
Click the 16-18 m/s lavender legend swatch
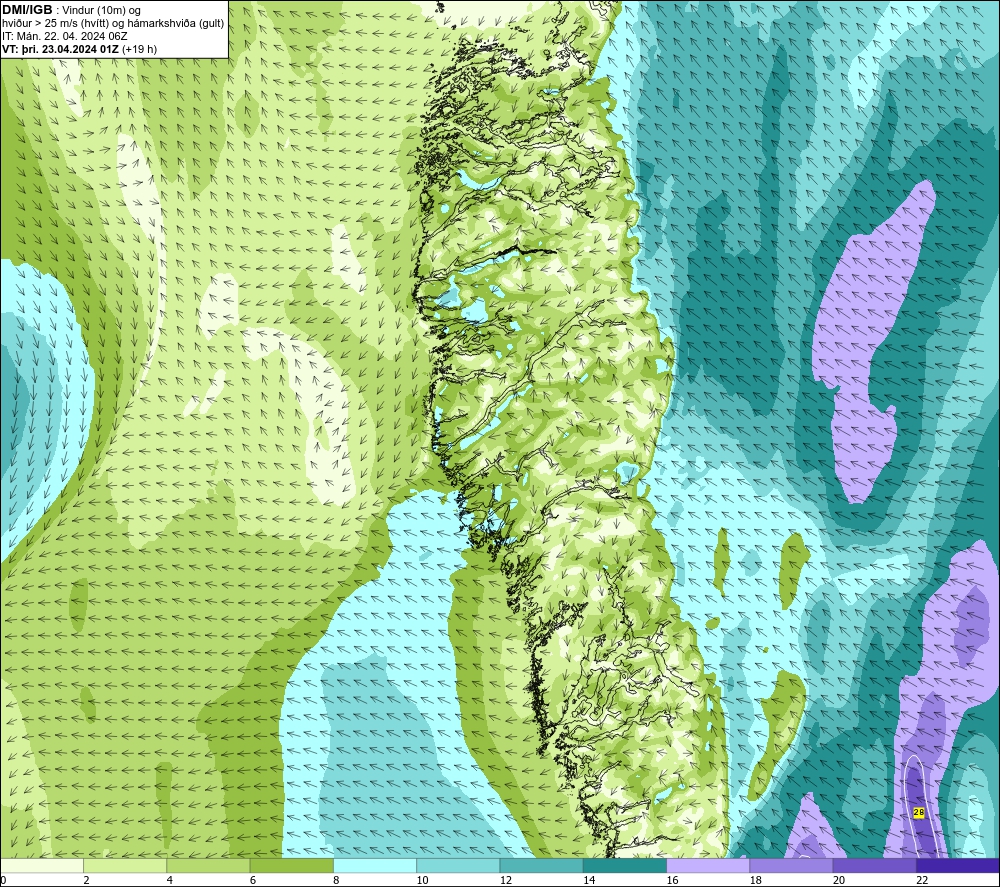(708, 865)
